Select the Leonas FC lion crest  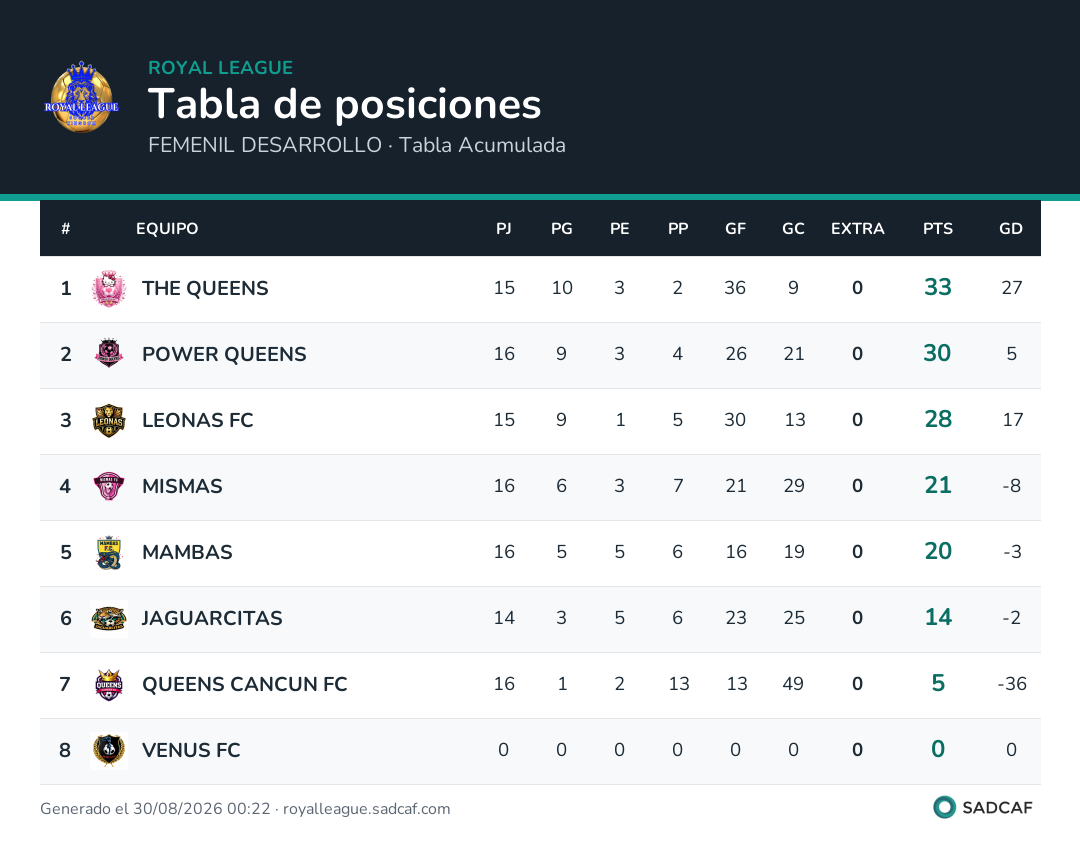pos(109,420)
